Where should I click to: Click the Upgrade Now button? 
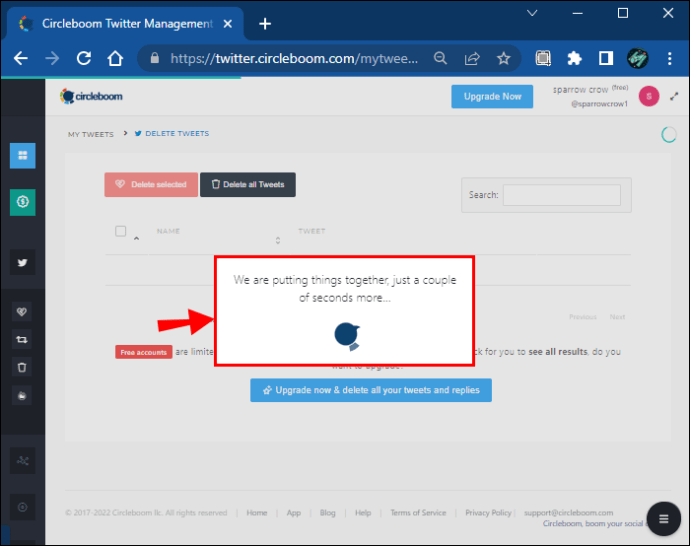492,96
